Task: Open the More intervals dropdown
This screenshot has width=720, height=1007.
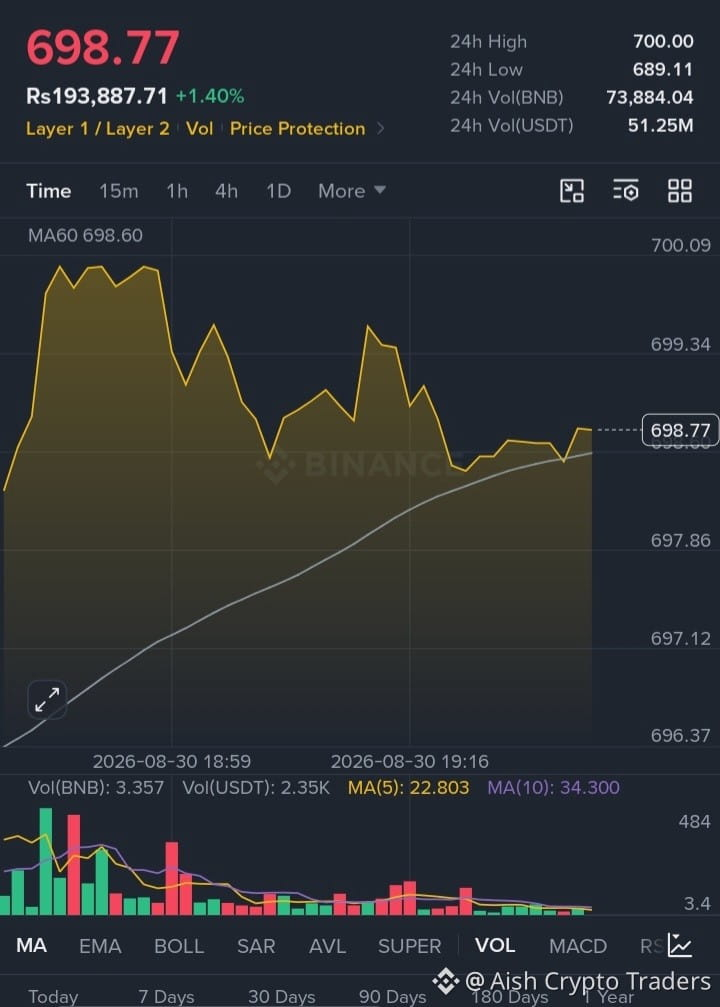Action: (351, 191)
